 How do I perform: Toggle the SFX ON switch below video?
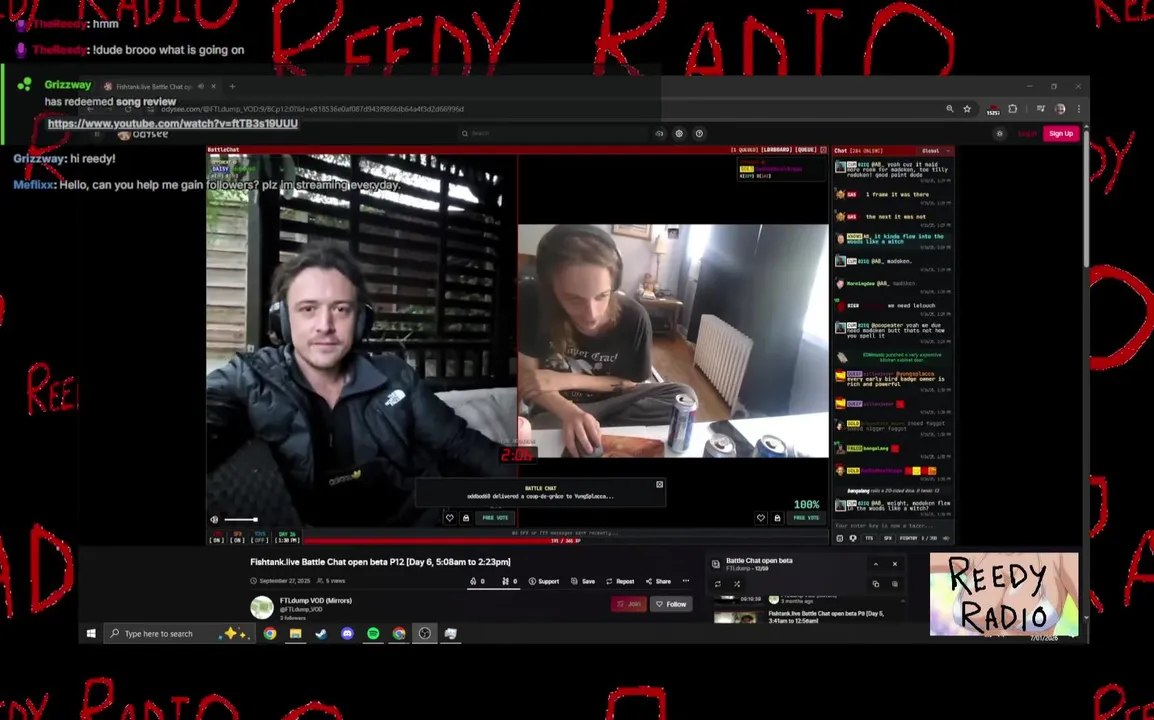237,537
